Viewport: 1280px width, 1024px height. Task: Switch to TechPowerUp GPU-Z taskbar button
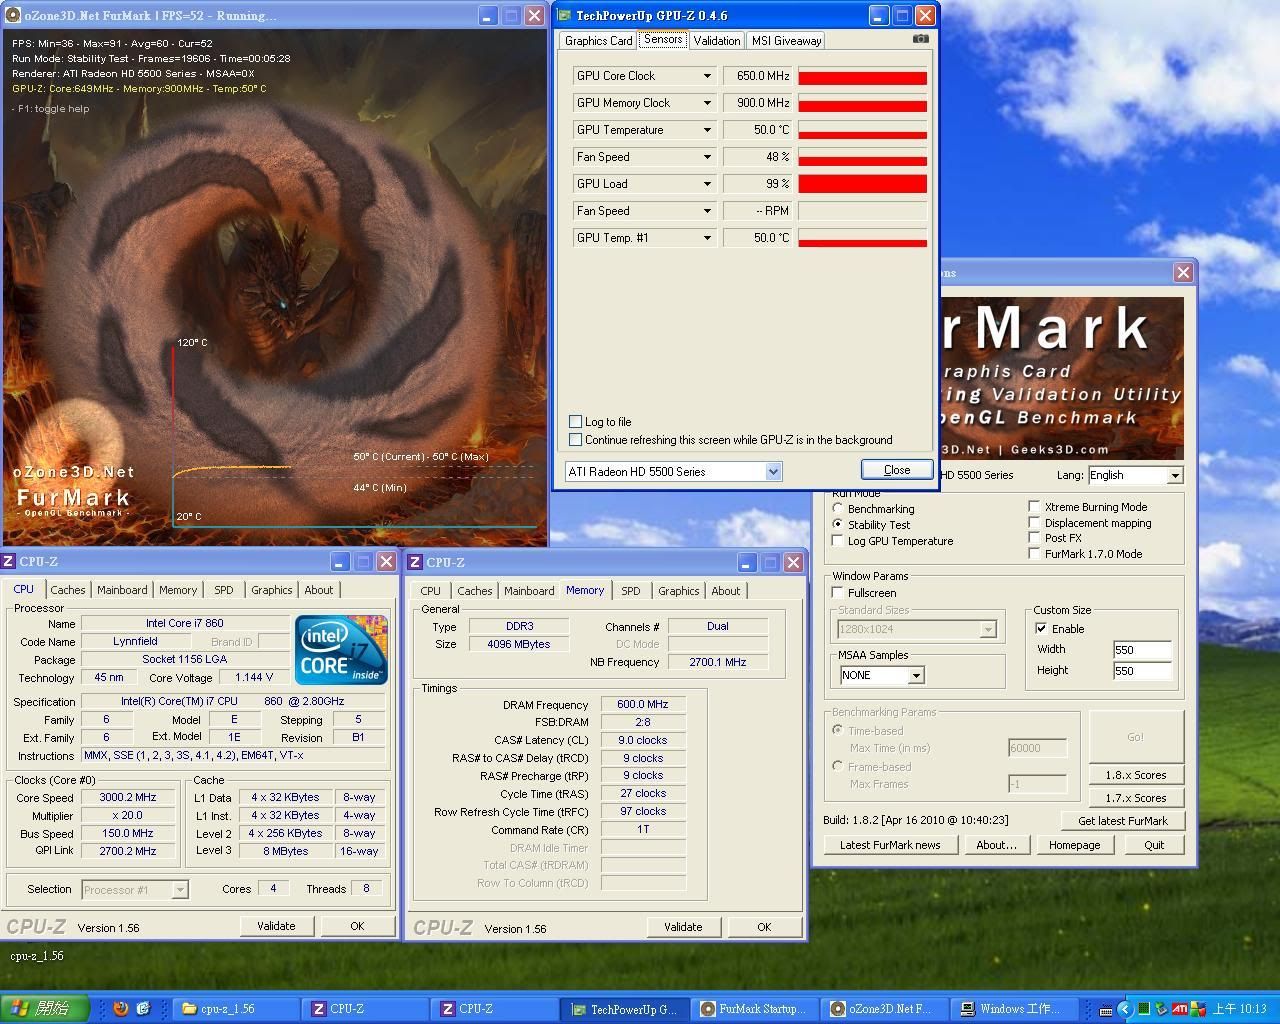click(624, 1008)
